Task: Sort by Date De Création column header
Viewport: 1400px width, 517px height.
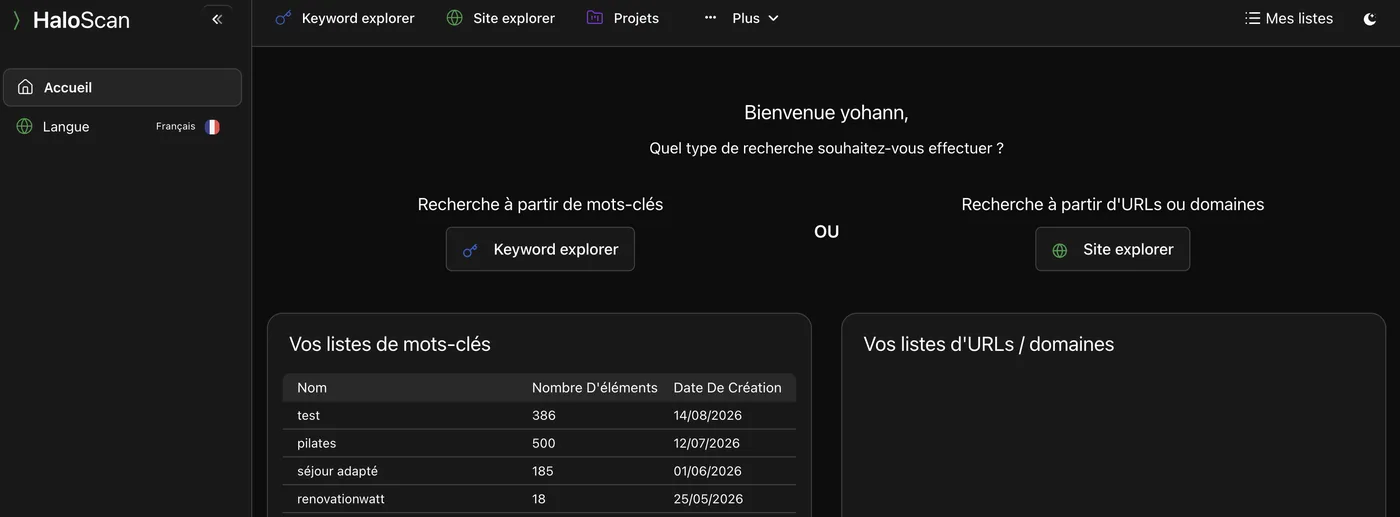Action: pyautogui.click(x=728, y=388)
